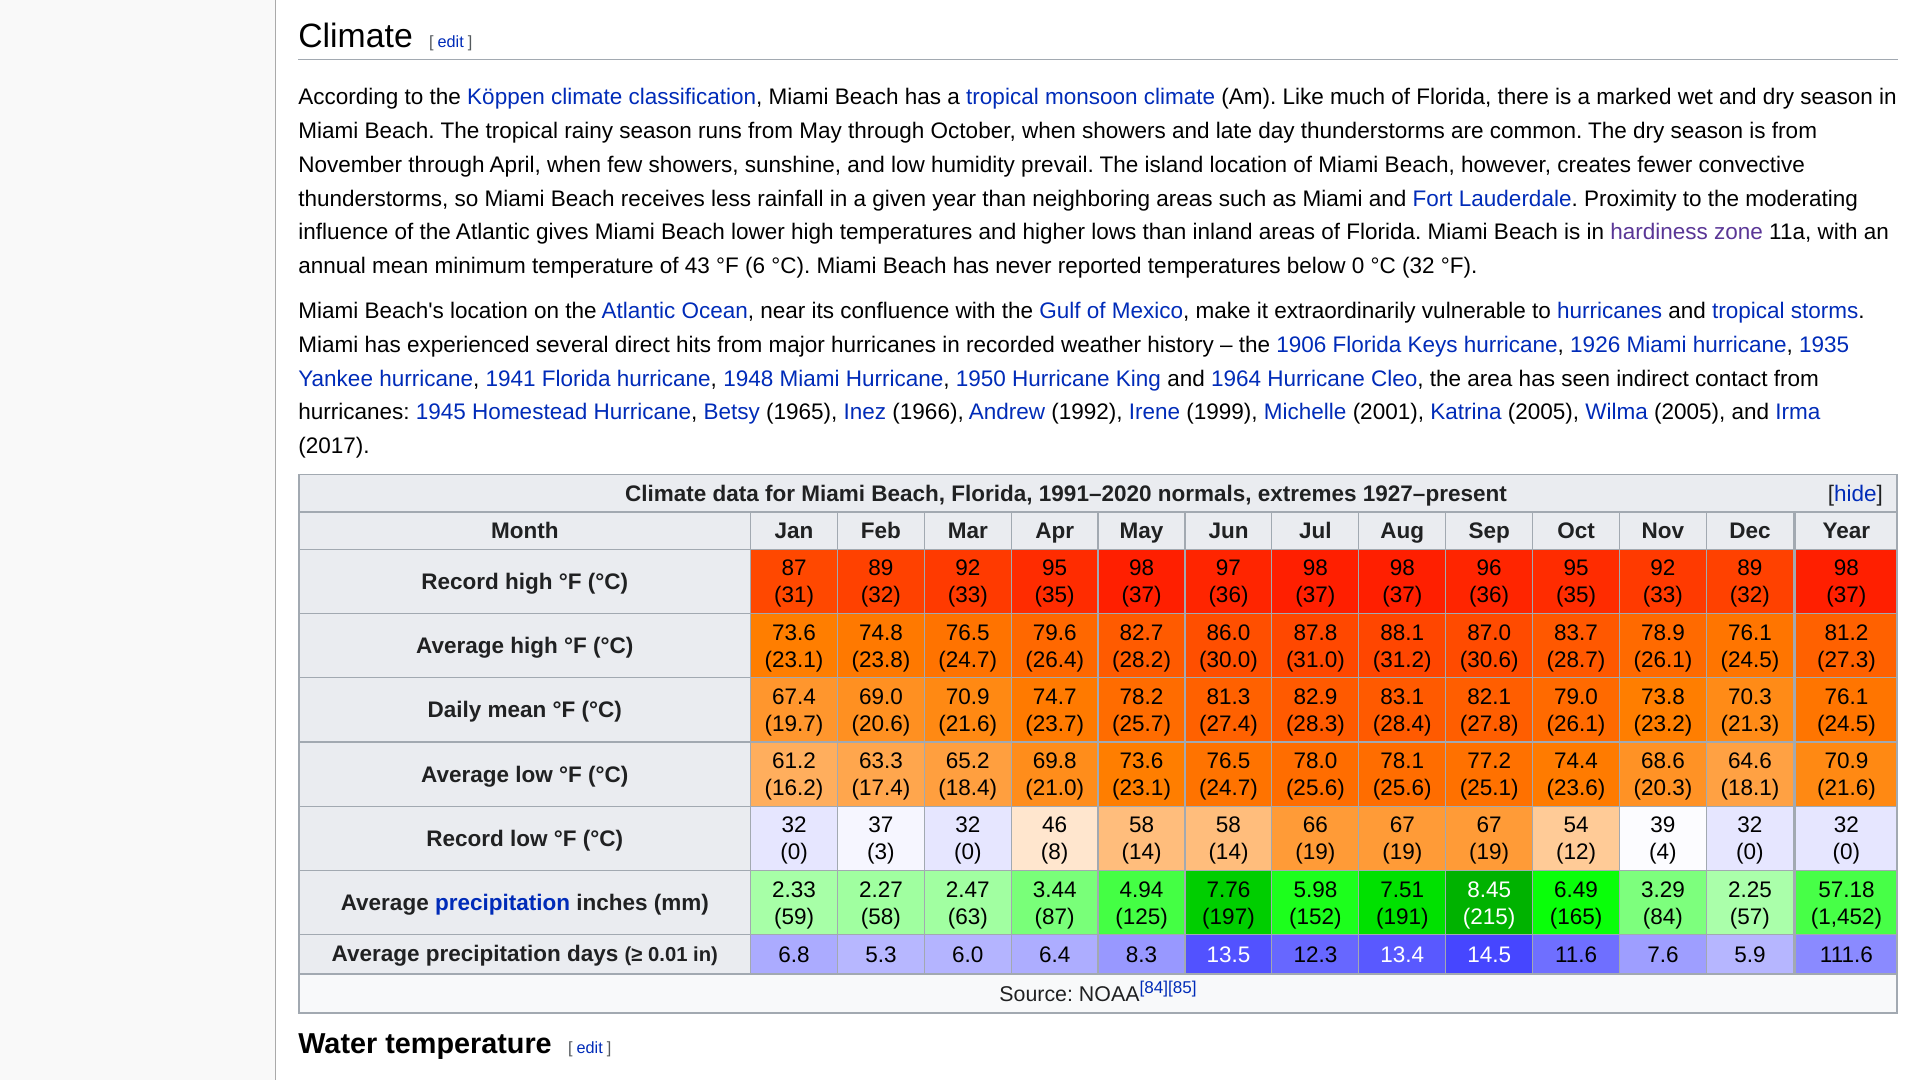
Task: Click the Month column header
Action: (524, 531)
